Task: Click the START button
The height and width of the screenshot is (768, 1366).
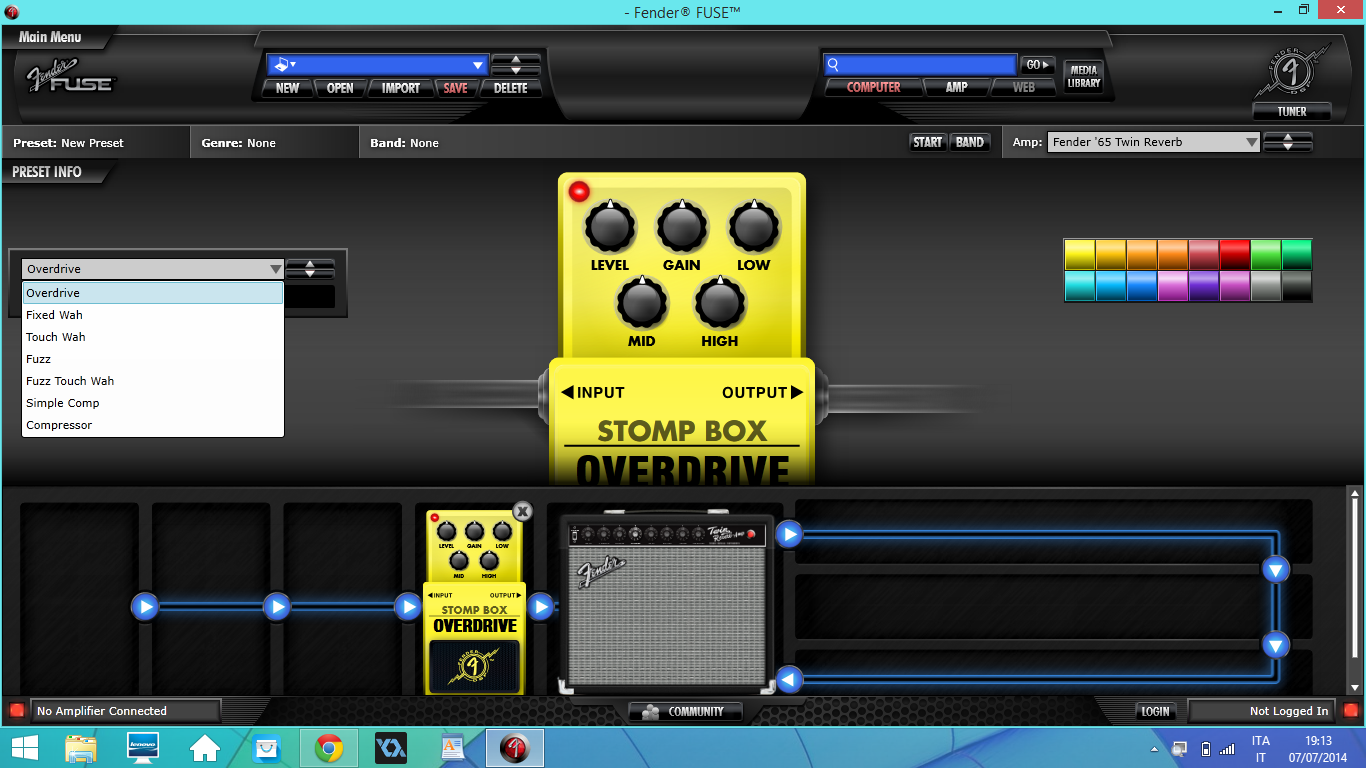Action: [x=927, y=142]
